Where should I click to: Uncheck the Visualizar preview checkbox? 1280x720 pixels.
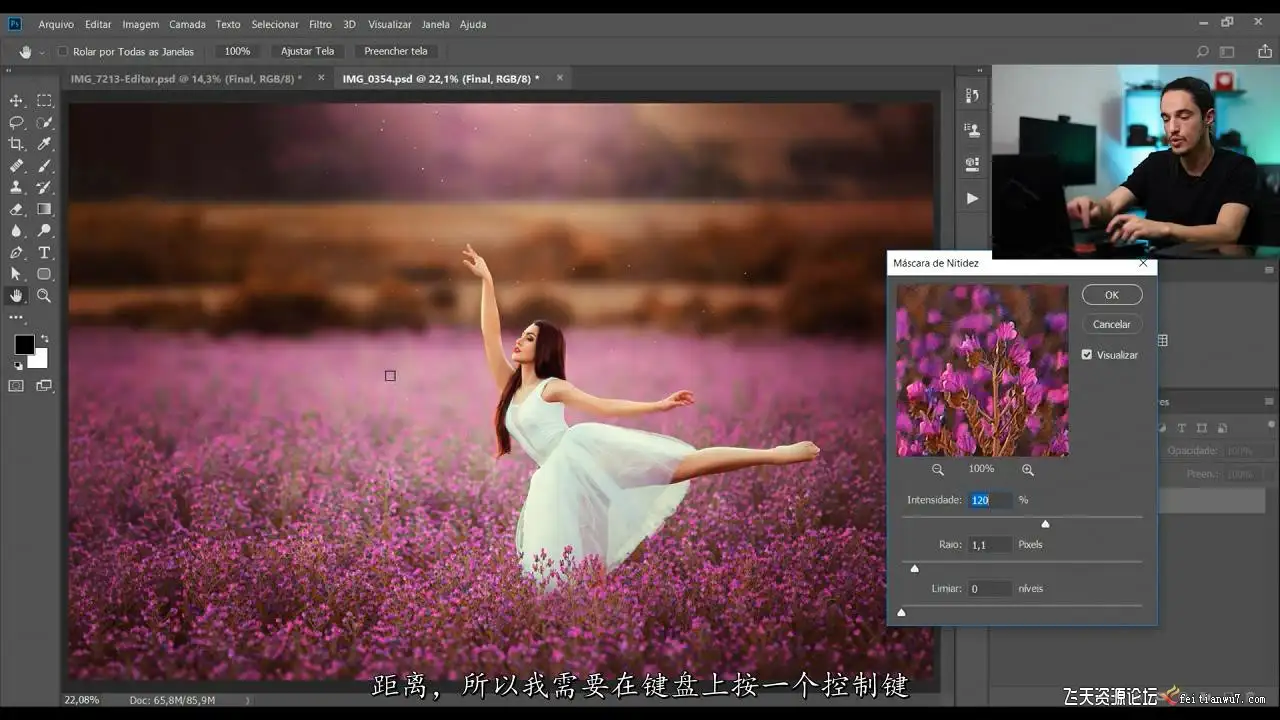click(1087, 354)
